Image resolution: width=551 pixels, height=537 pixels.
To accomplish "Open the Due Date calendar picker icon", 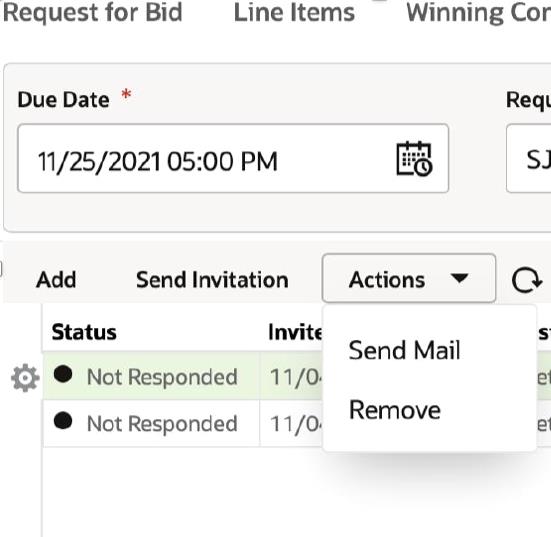I will click(x=414, y=158).
